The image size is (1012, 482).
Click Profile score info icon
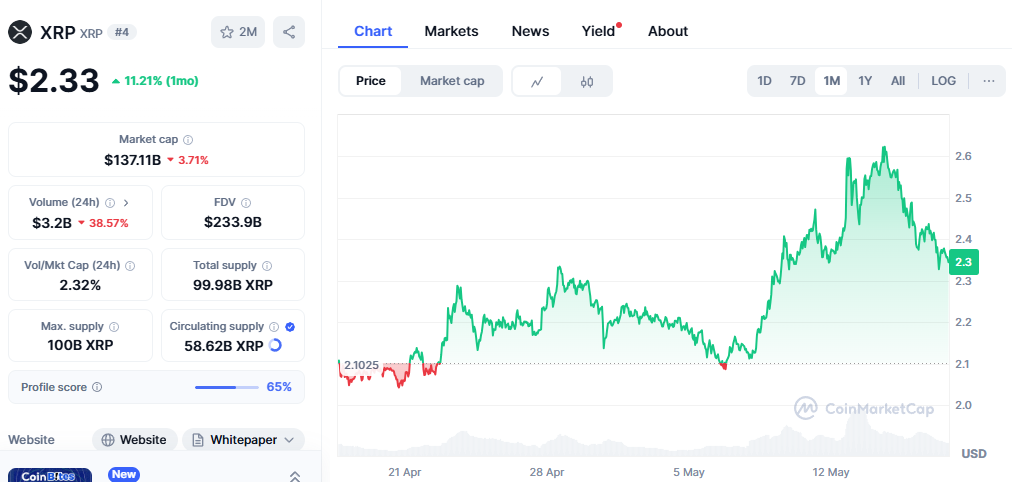[97, 387]
